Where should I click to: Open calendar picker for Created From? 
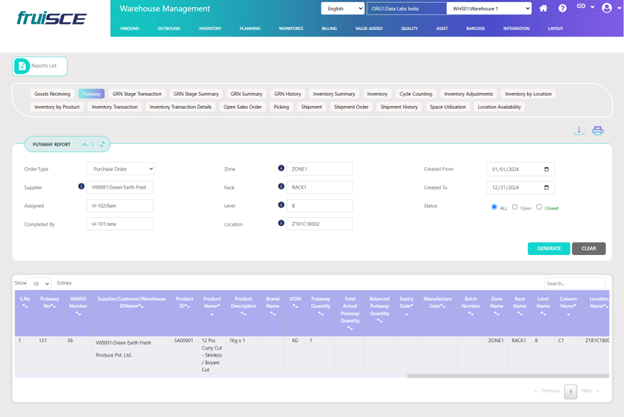[x=546, y=169]
